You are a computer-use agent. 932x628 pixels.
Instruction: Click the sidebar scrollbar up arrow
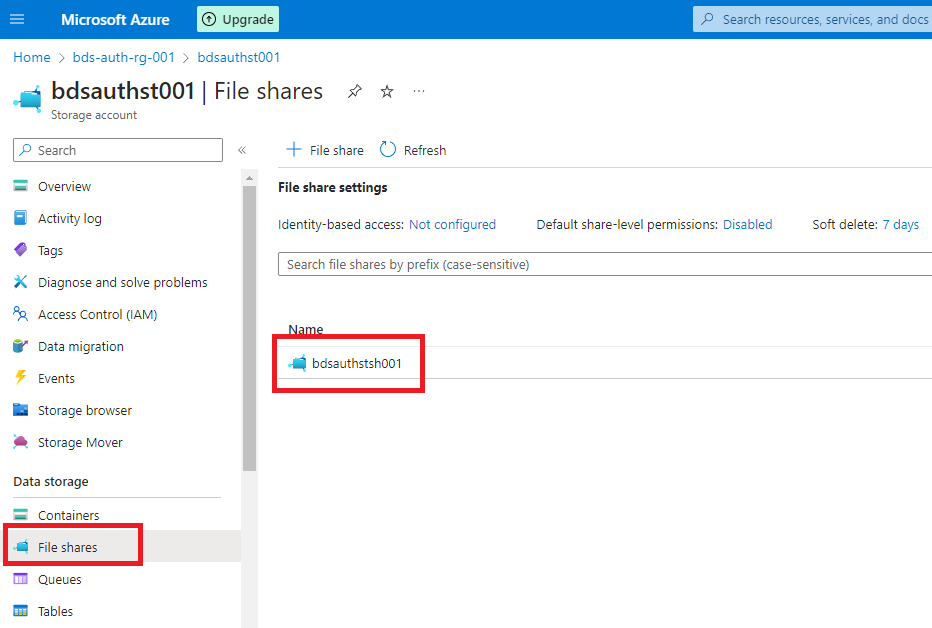point(249,178)
